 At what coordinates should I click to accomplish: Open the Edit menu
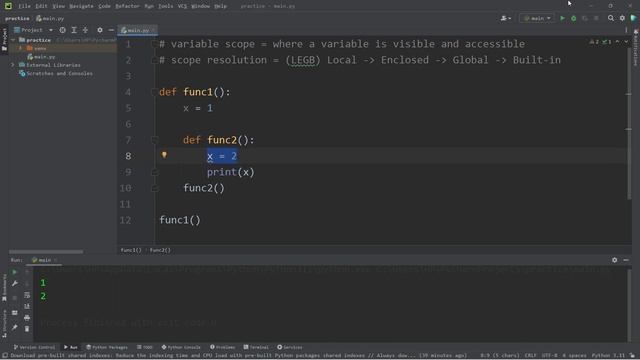tap(41, 6)
